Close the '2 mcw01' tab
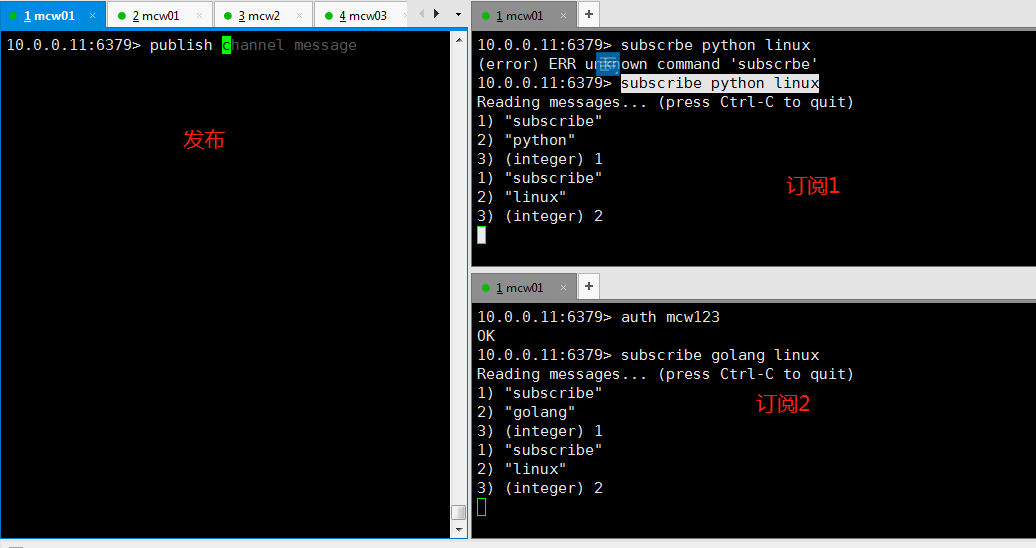 tap(200, 15)
